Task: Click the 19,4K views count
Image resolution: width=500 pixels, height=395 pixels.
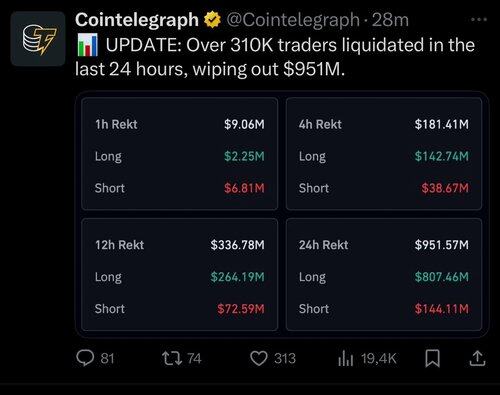Action: point(379,359)
